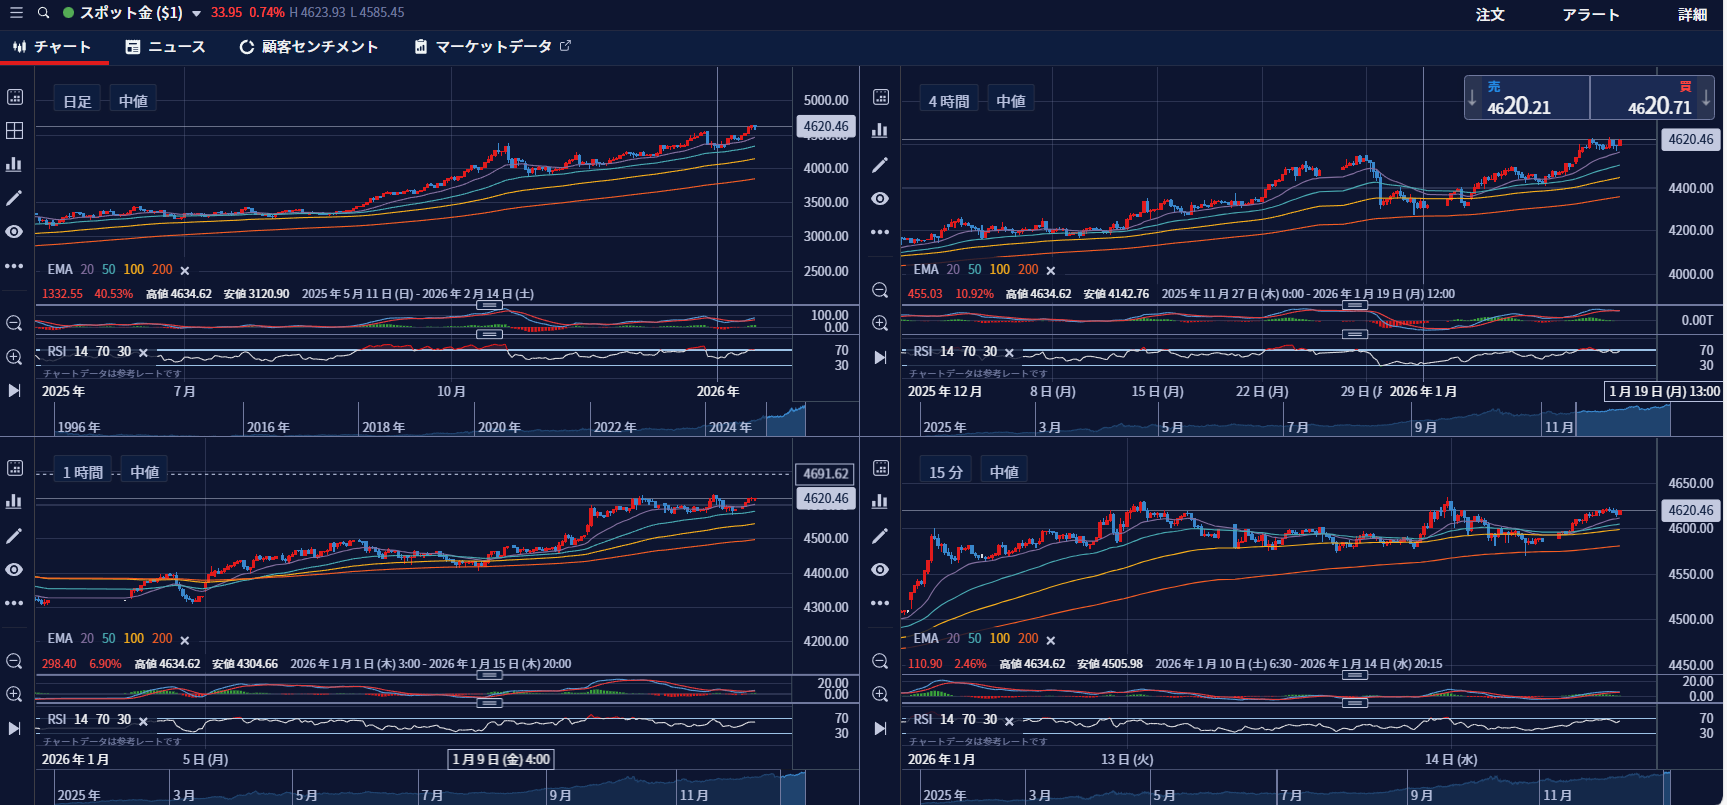Viewport: 1727px width, 805px height.
Task: Open calendar icon in 1-hour chart
Action: coord(15,468)
